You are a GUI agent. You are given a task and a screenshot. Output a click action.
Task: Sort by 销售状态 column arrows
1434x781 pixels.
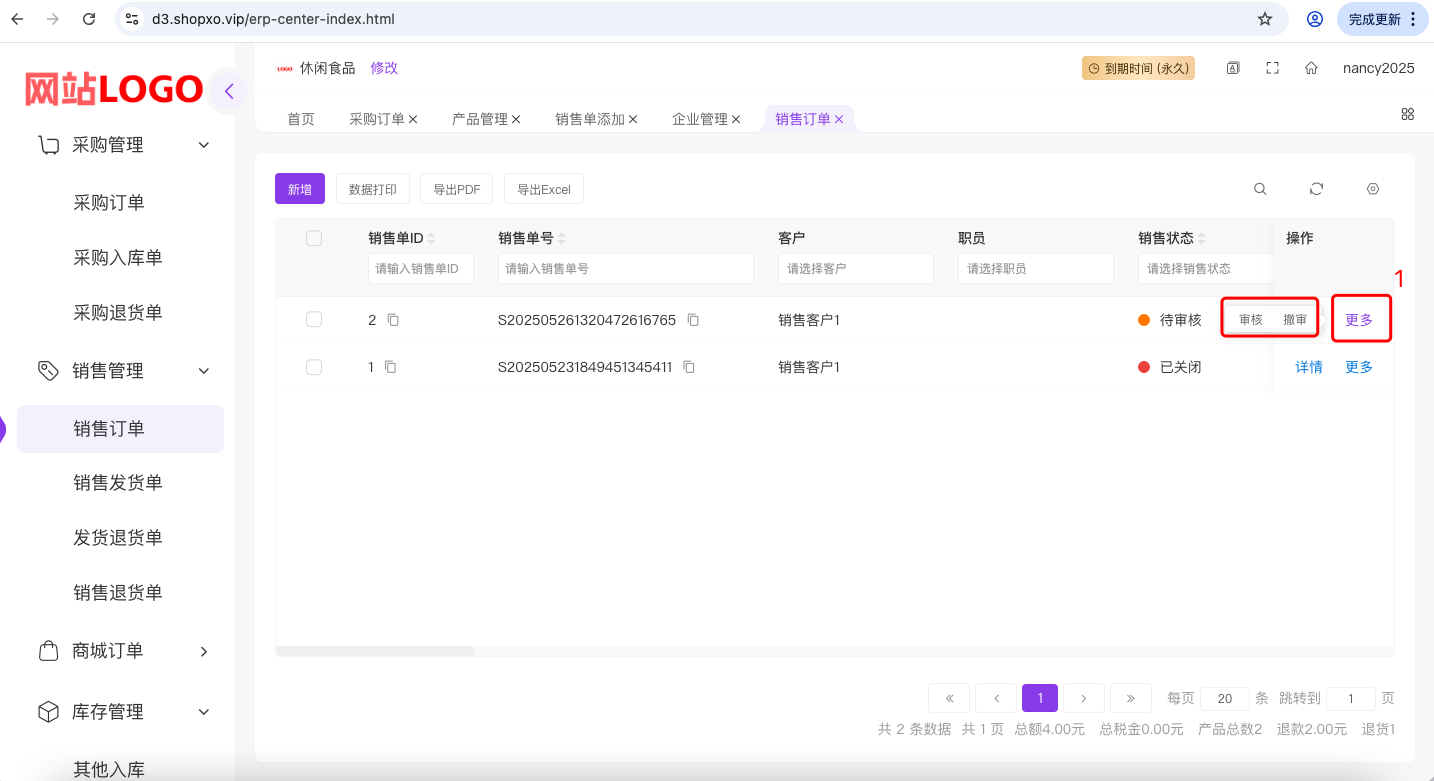(x=1201, y=239)
